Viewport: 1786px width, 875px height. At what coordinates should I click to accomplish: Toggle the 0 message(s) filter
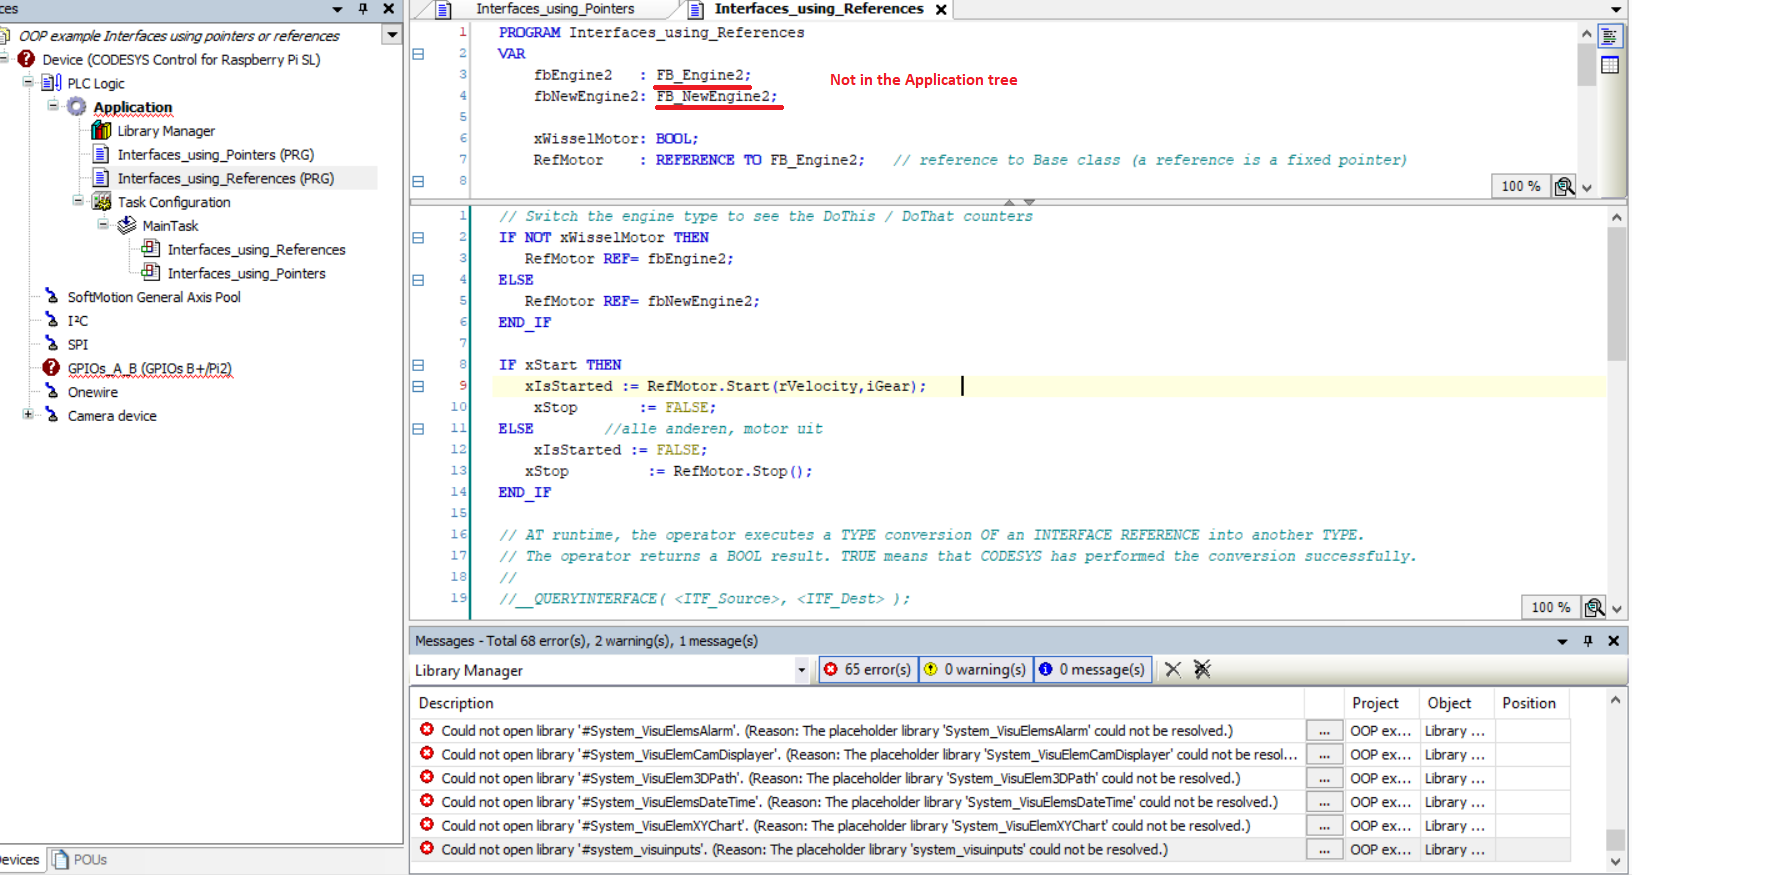1091,670
